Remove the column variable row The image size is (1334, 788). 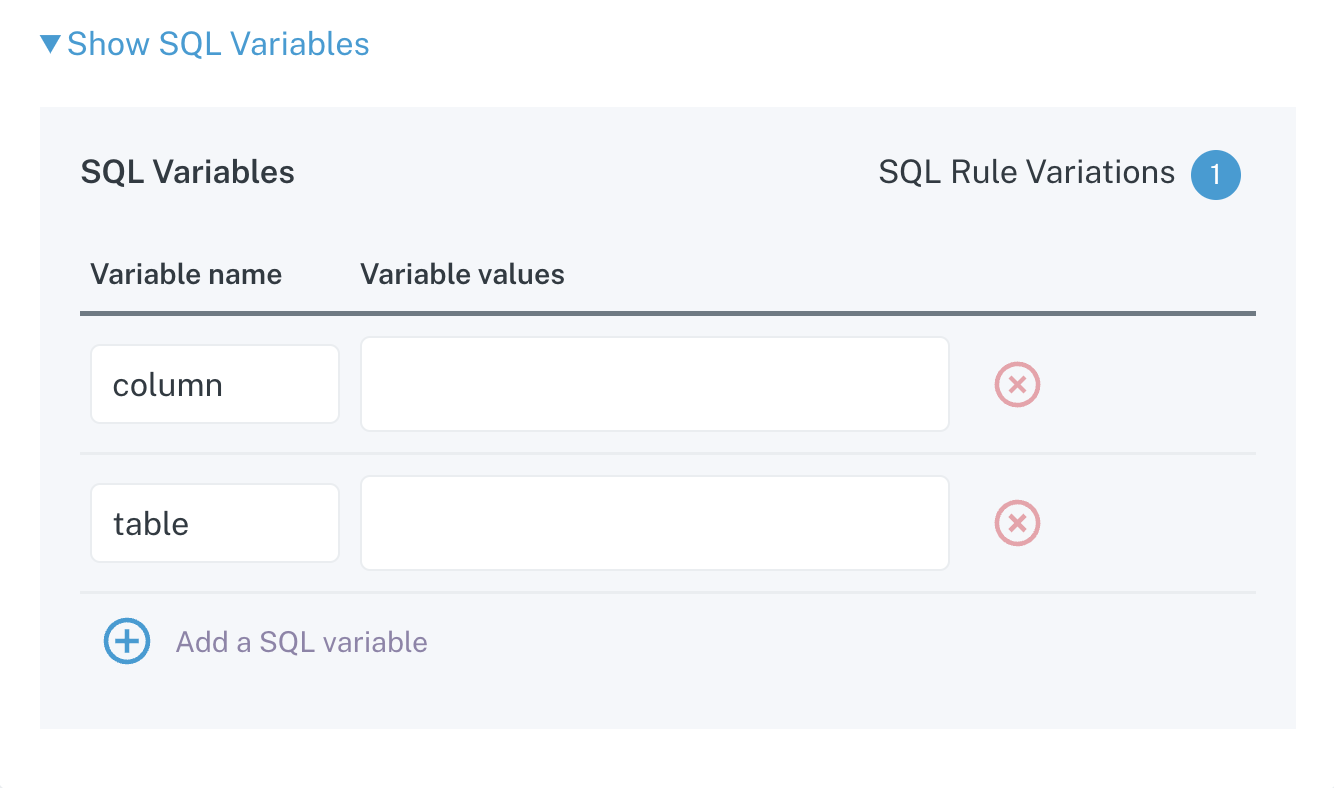click(1017, 385)
